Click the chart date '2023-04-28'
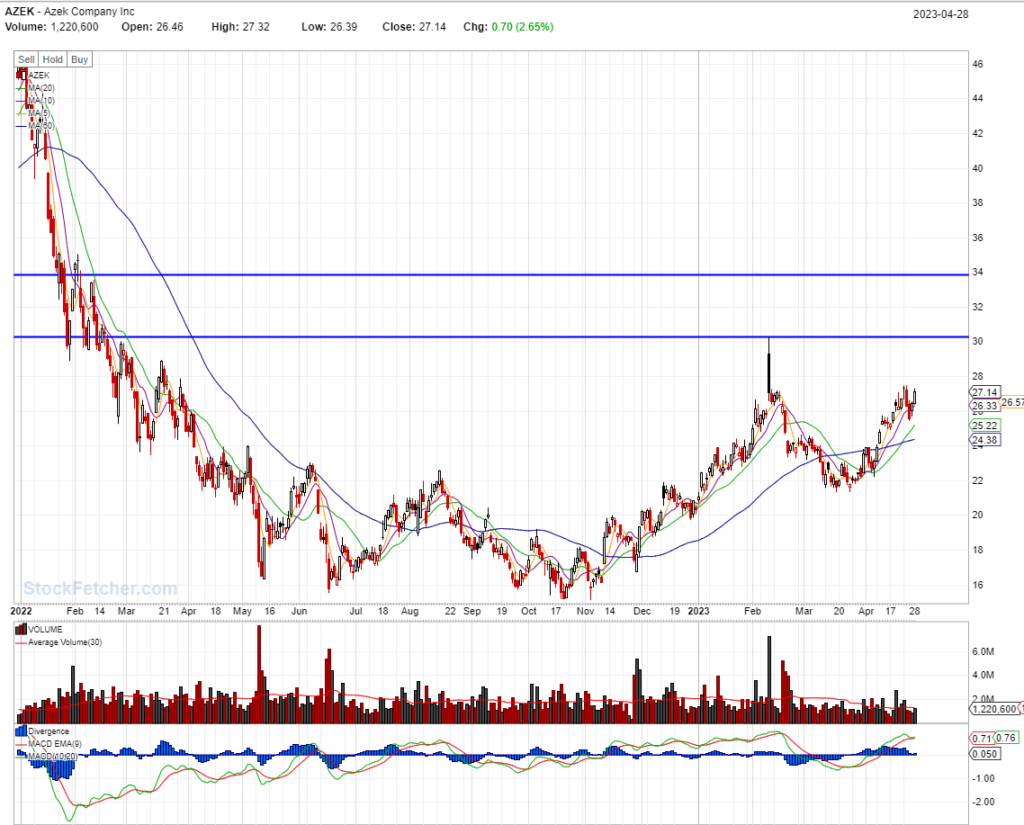Viewport: 1024px width, 825px height. coord(940,14)
